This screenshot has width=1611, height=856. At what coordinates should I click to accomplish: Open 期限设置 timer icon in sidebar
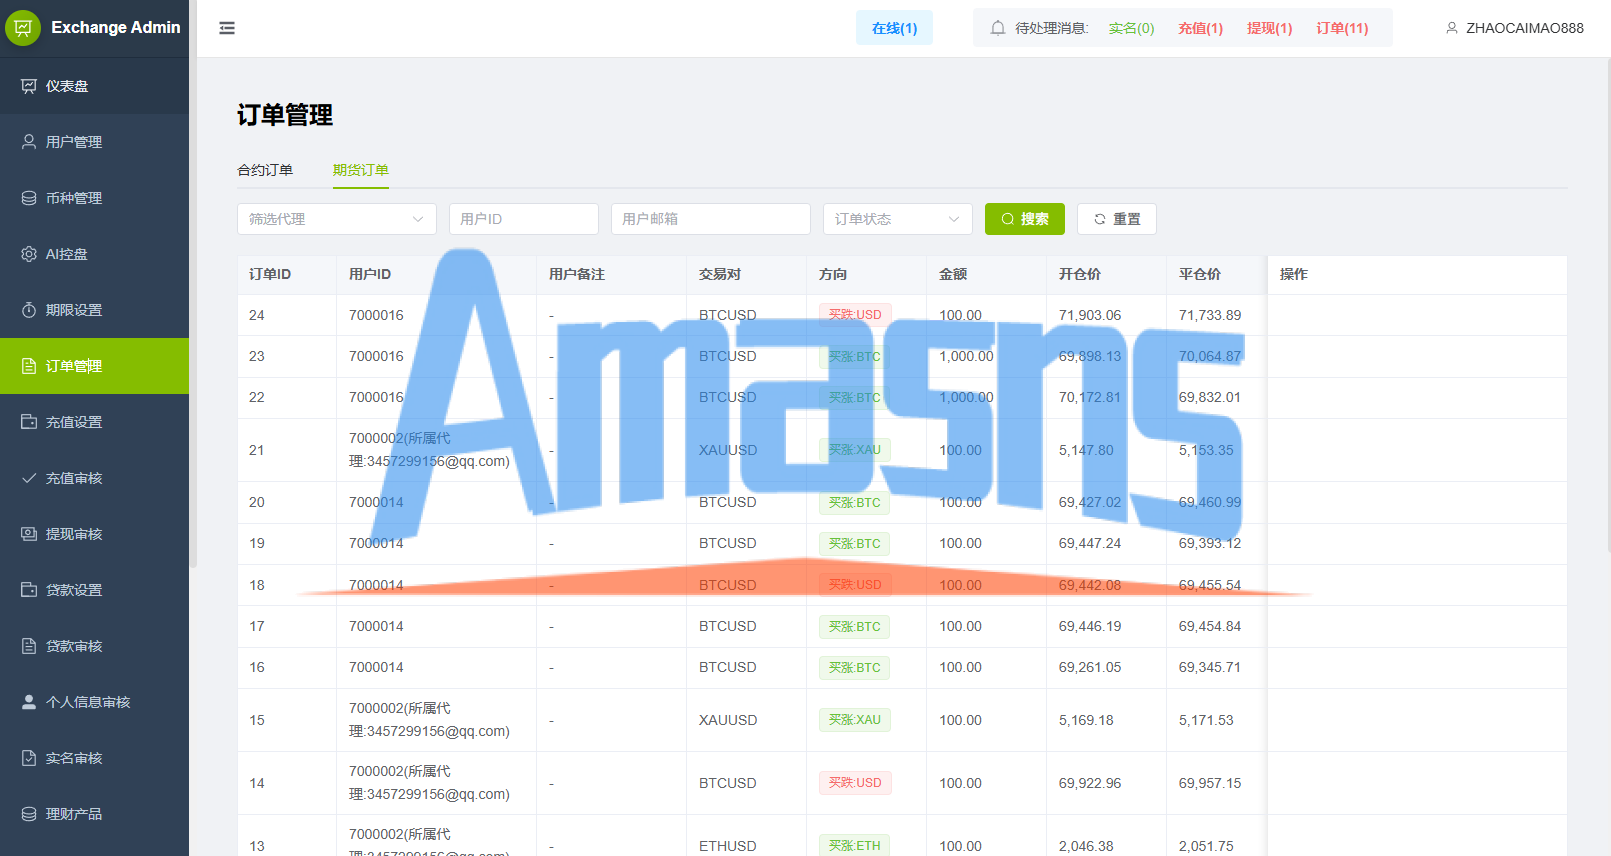[x=29, y=310]
